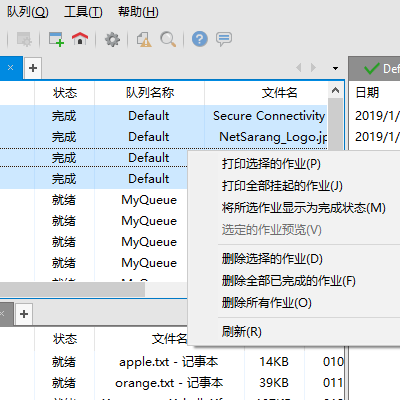400x400 pixels.
Task: Click the red home toolbar icon
Action: coord(80,39)
